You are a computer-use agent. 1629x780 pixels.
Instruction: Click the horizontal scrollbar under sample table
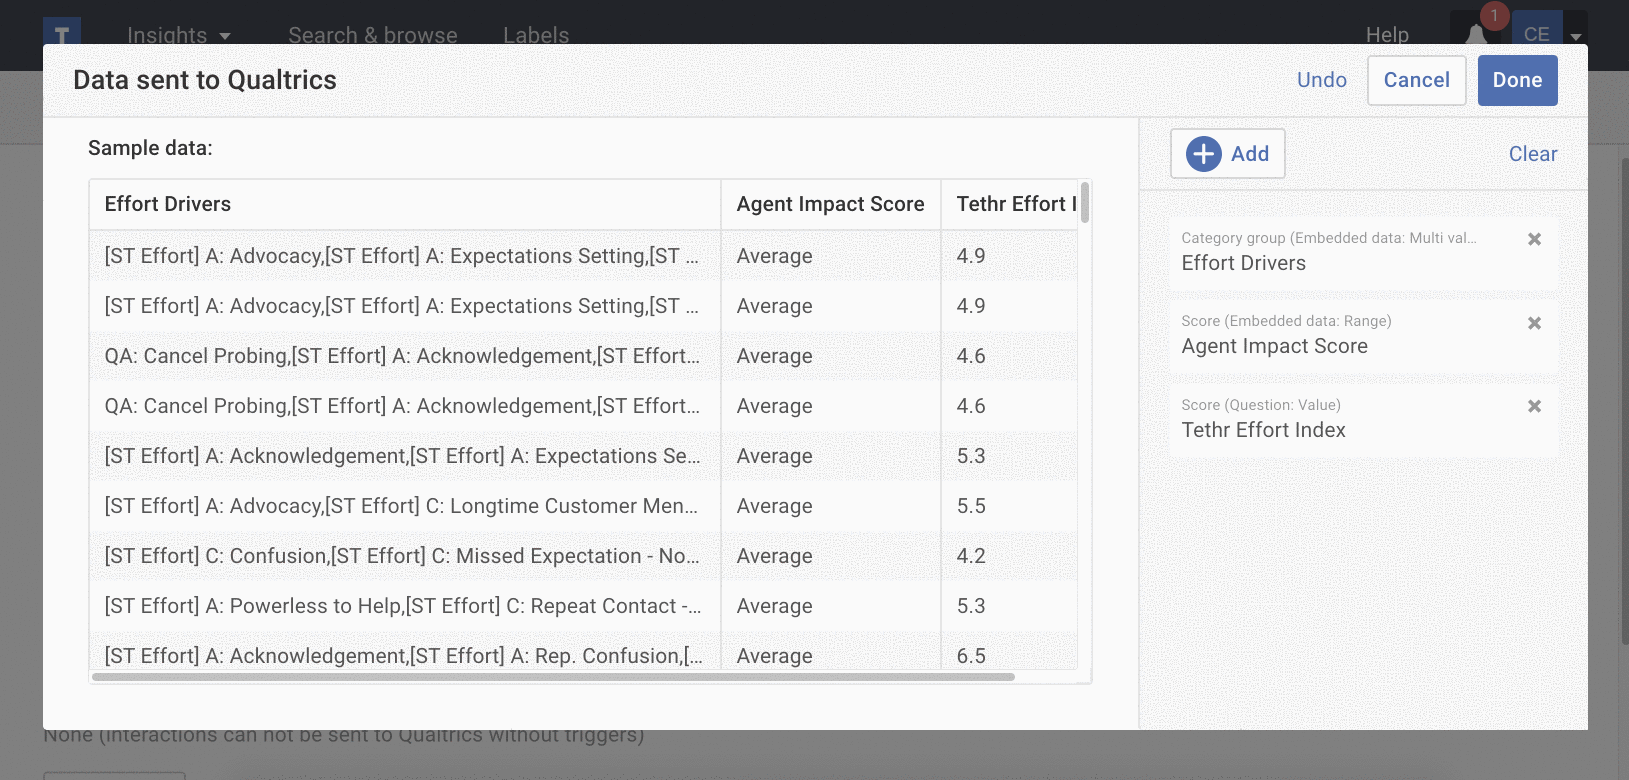552,677
